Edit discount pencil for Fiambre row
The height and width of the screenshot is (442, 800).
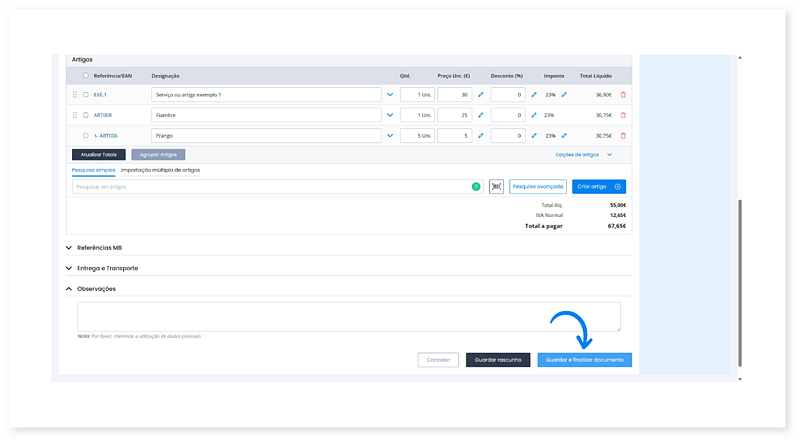[x=534, y=115]
